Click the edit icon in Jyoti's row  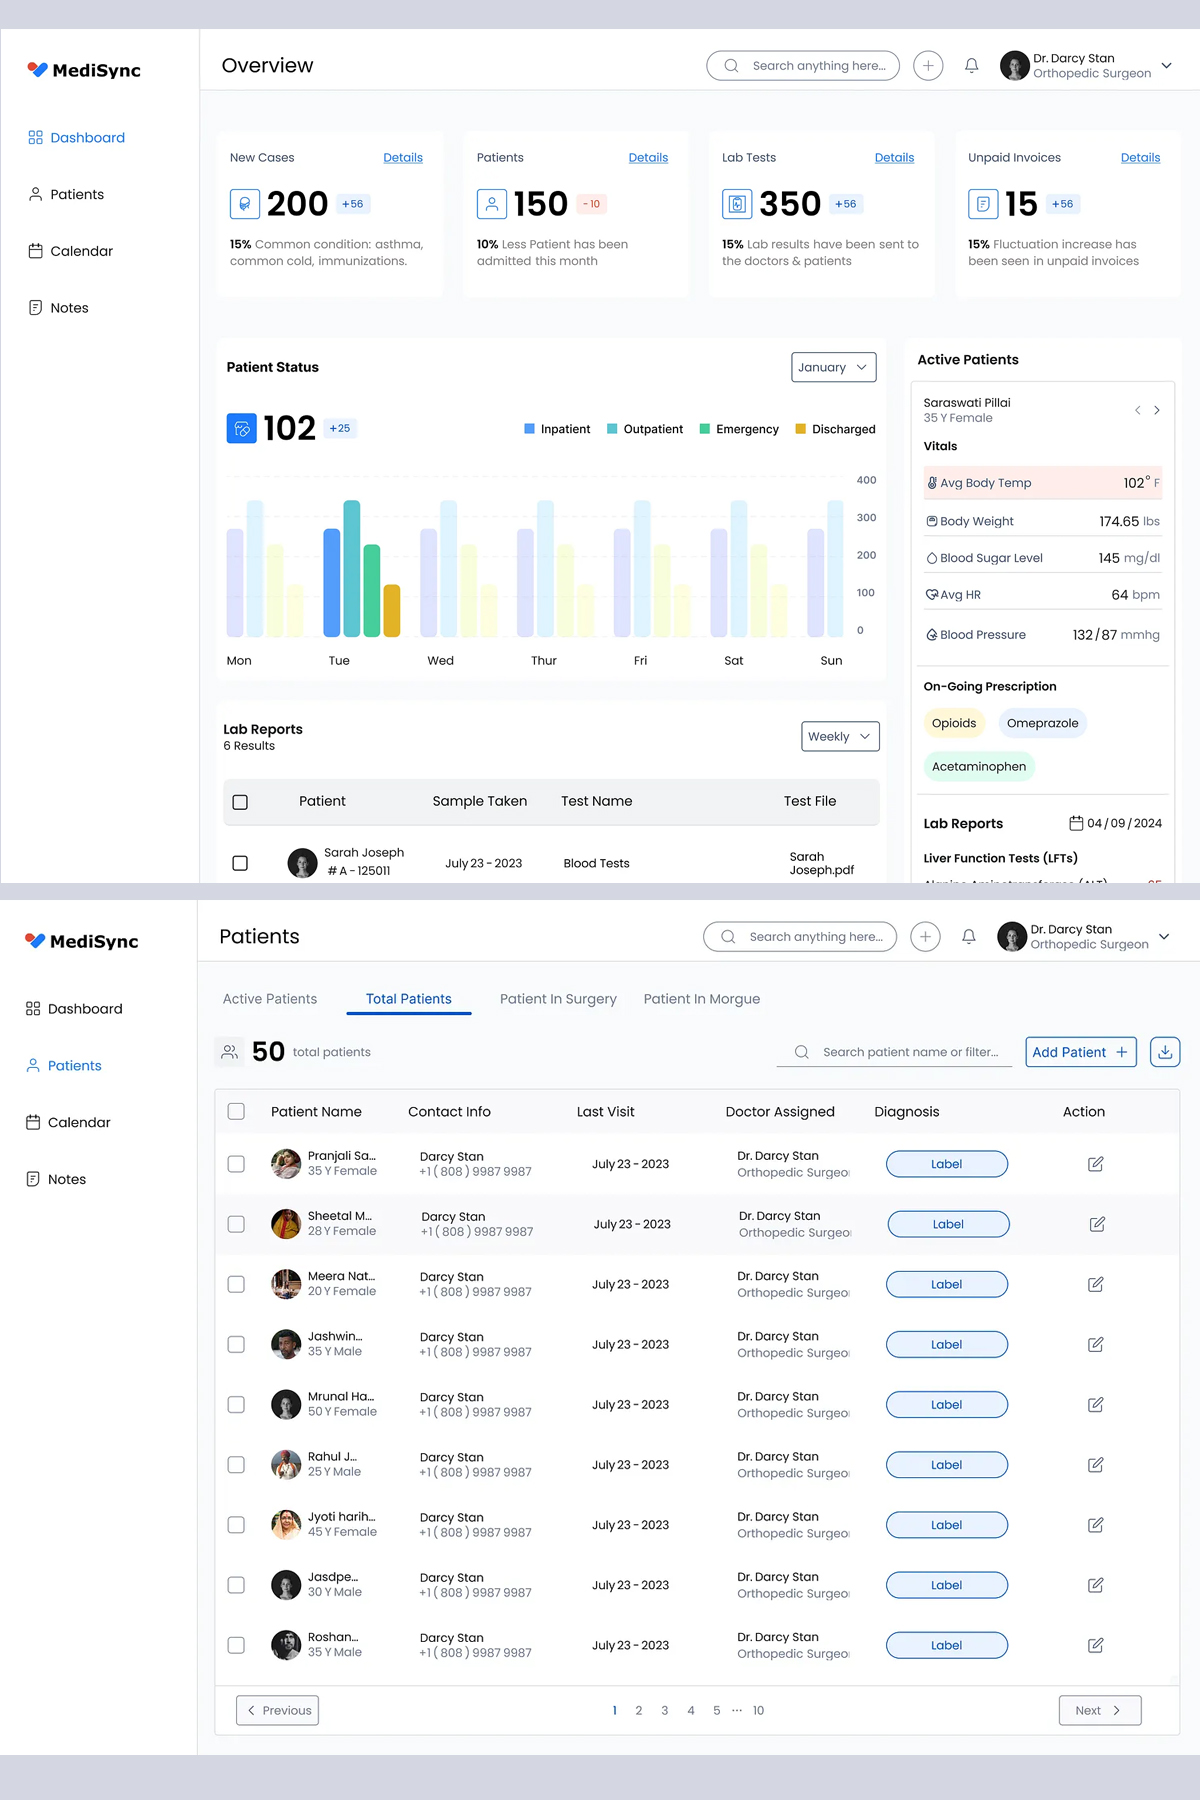1096,1525
